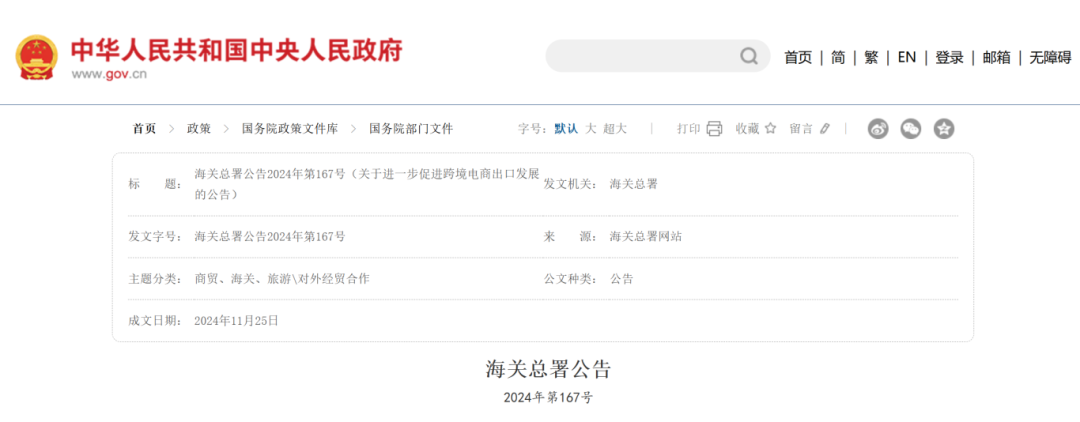Switch to Traditional Chinese 繁

pos(871,58)
